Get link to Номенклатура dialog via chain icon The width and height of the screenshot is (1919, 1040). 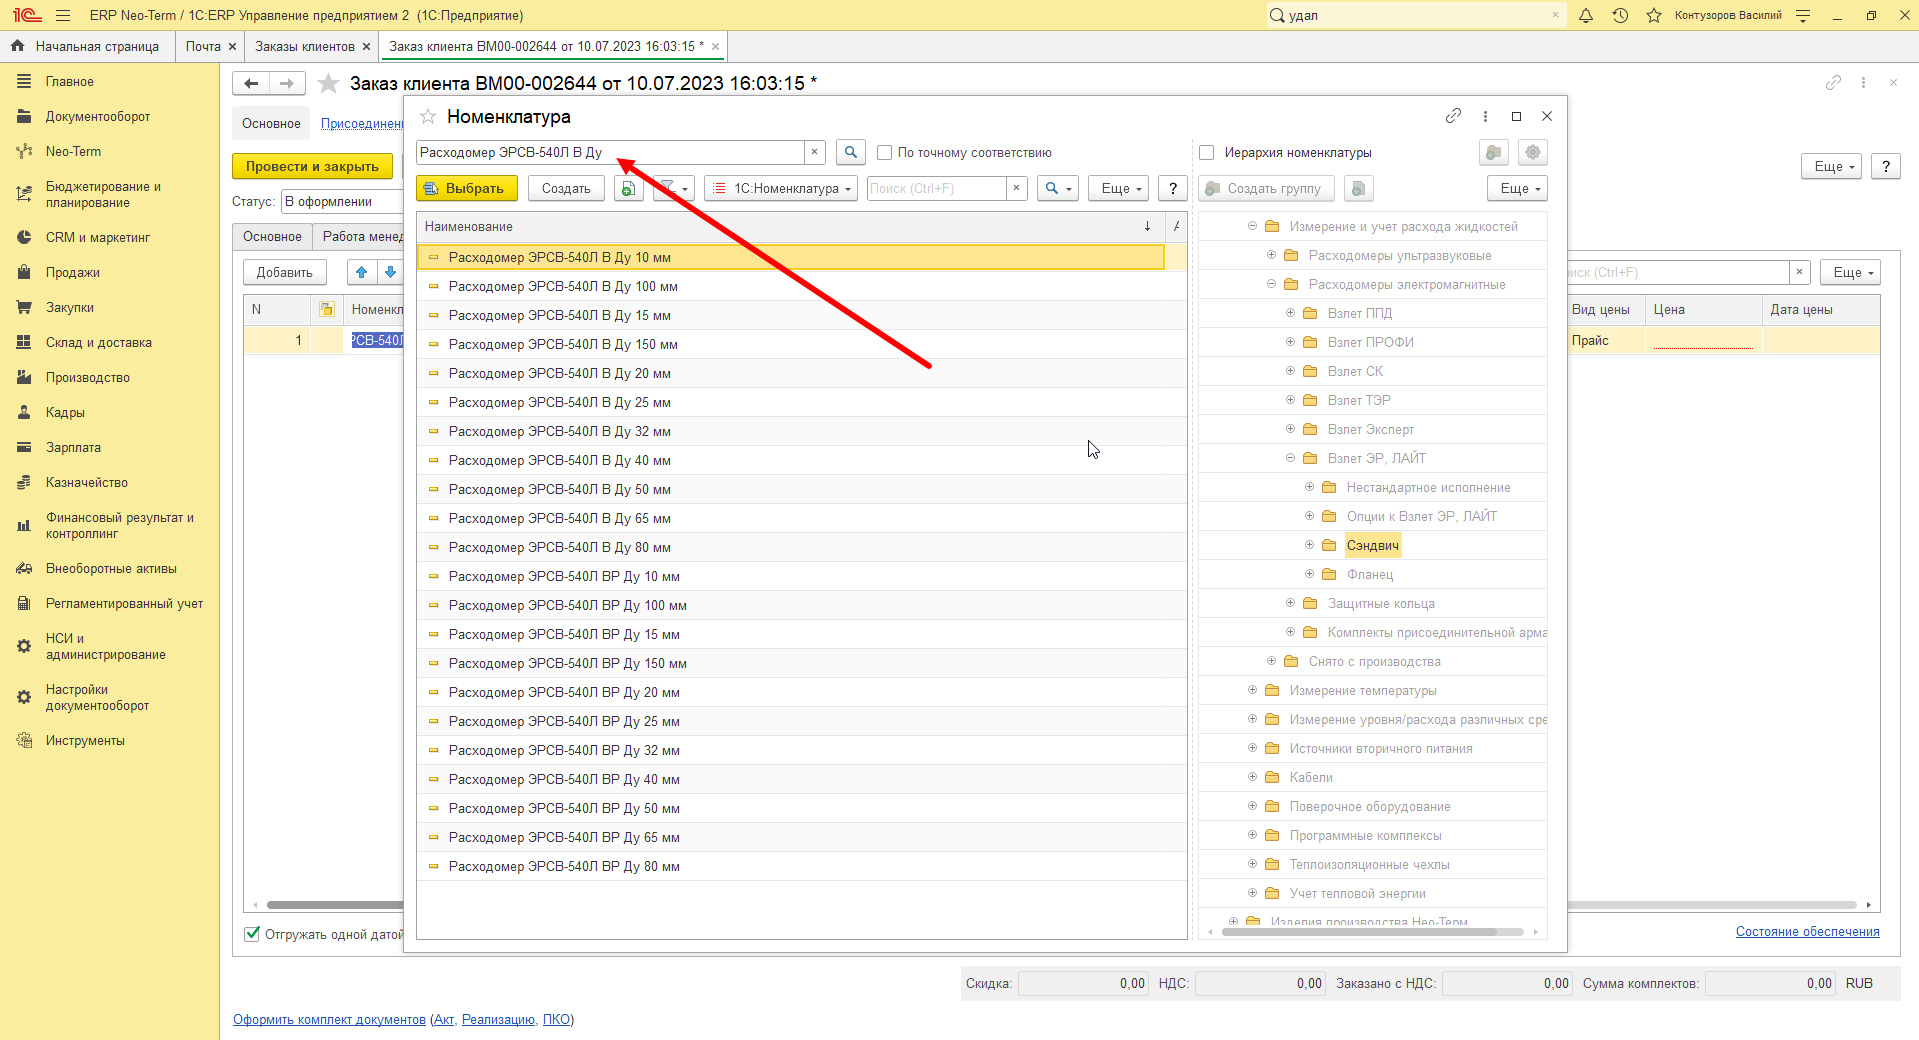pyautogui.click(x=1453, y=116)
